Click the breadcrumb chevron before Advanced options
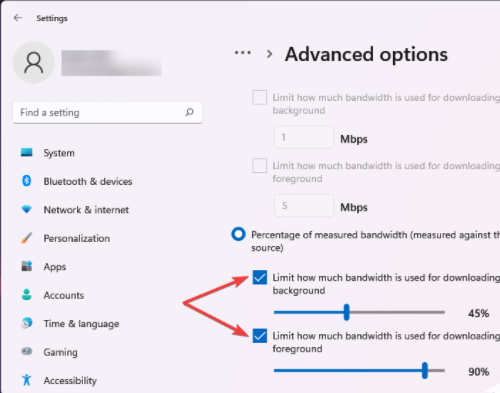This screenshot has width=500, height=393. [269, 54]
